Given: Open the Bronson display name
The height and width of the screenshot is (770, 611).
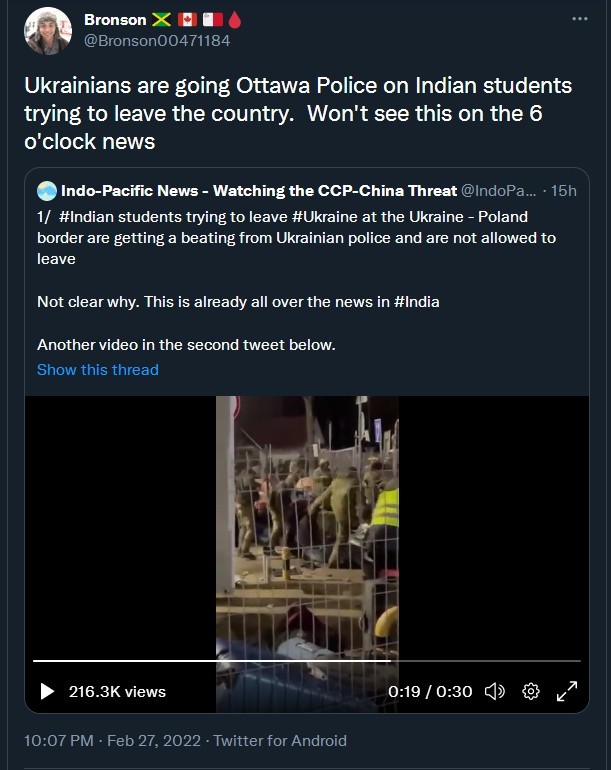Looking at the screenshot, I should tap(115, 20).
